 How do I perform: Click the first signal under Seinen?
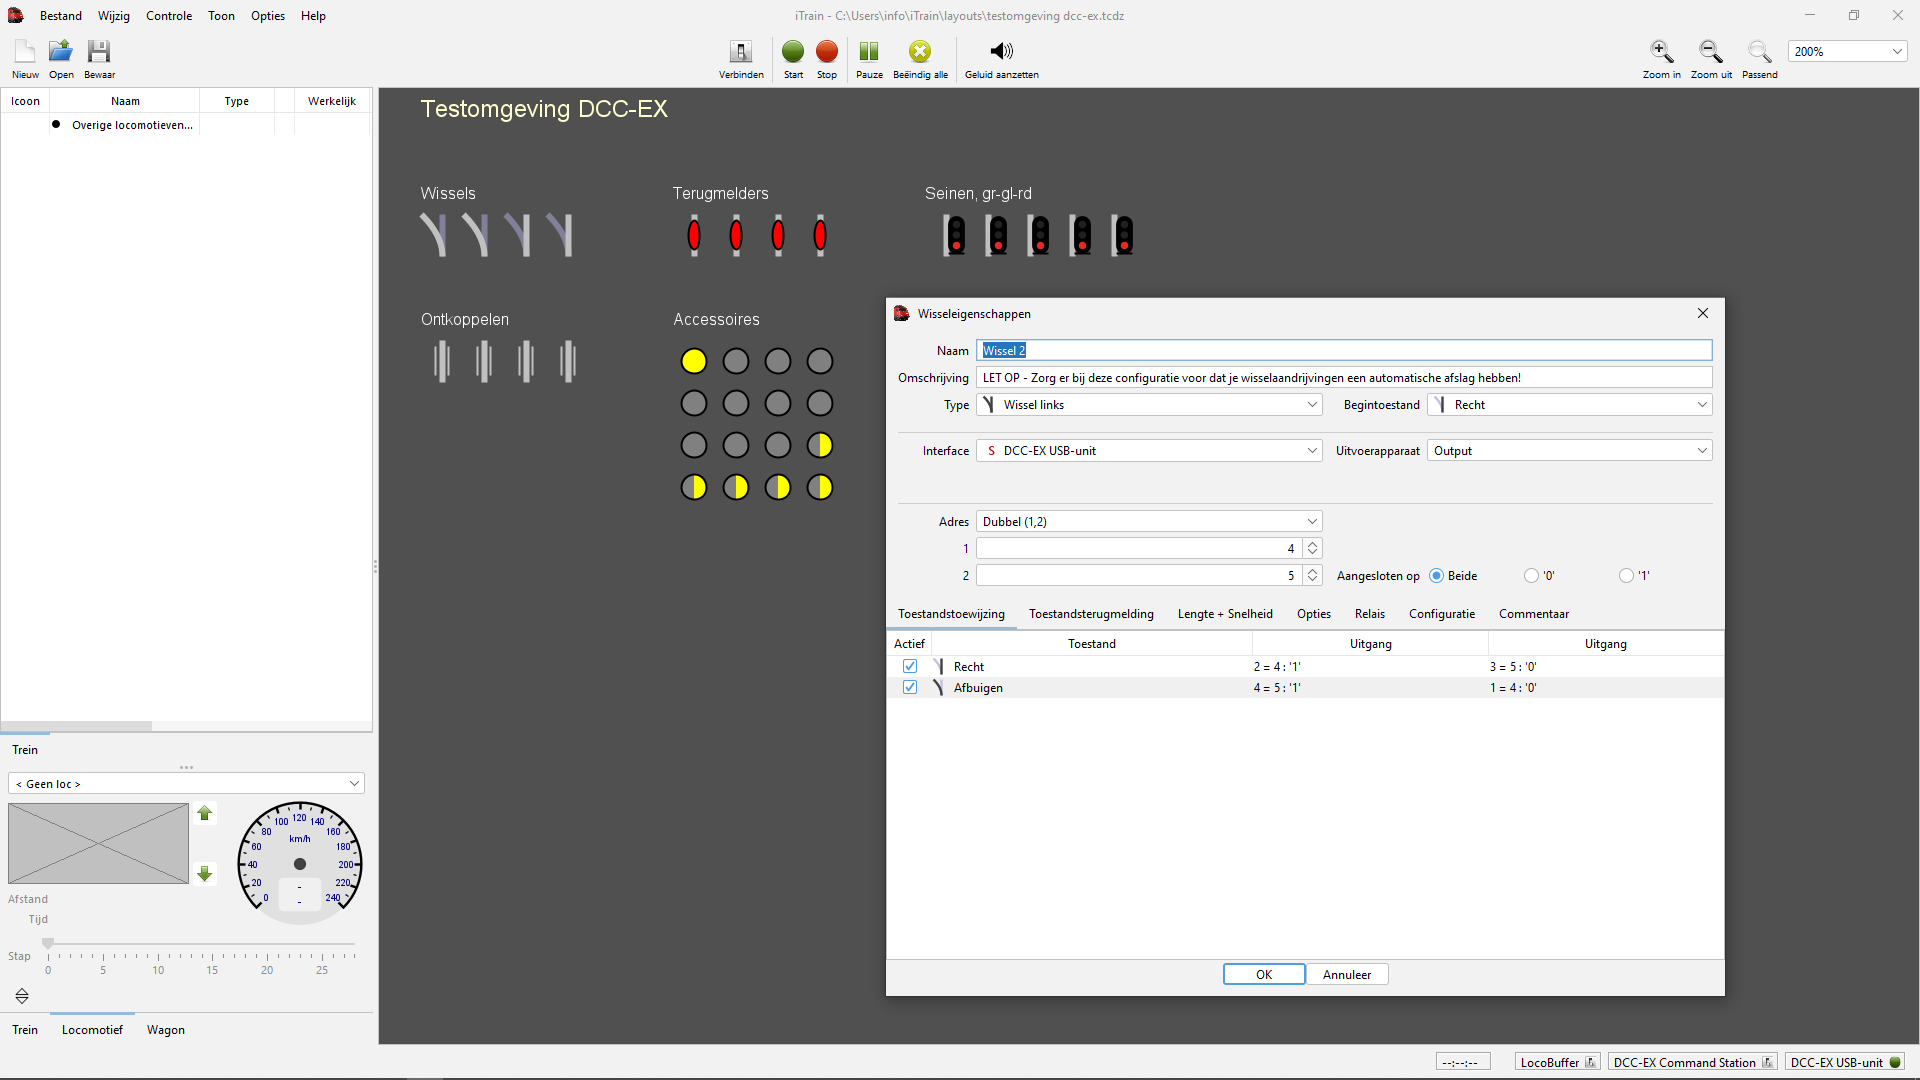[x=956, y=235]
